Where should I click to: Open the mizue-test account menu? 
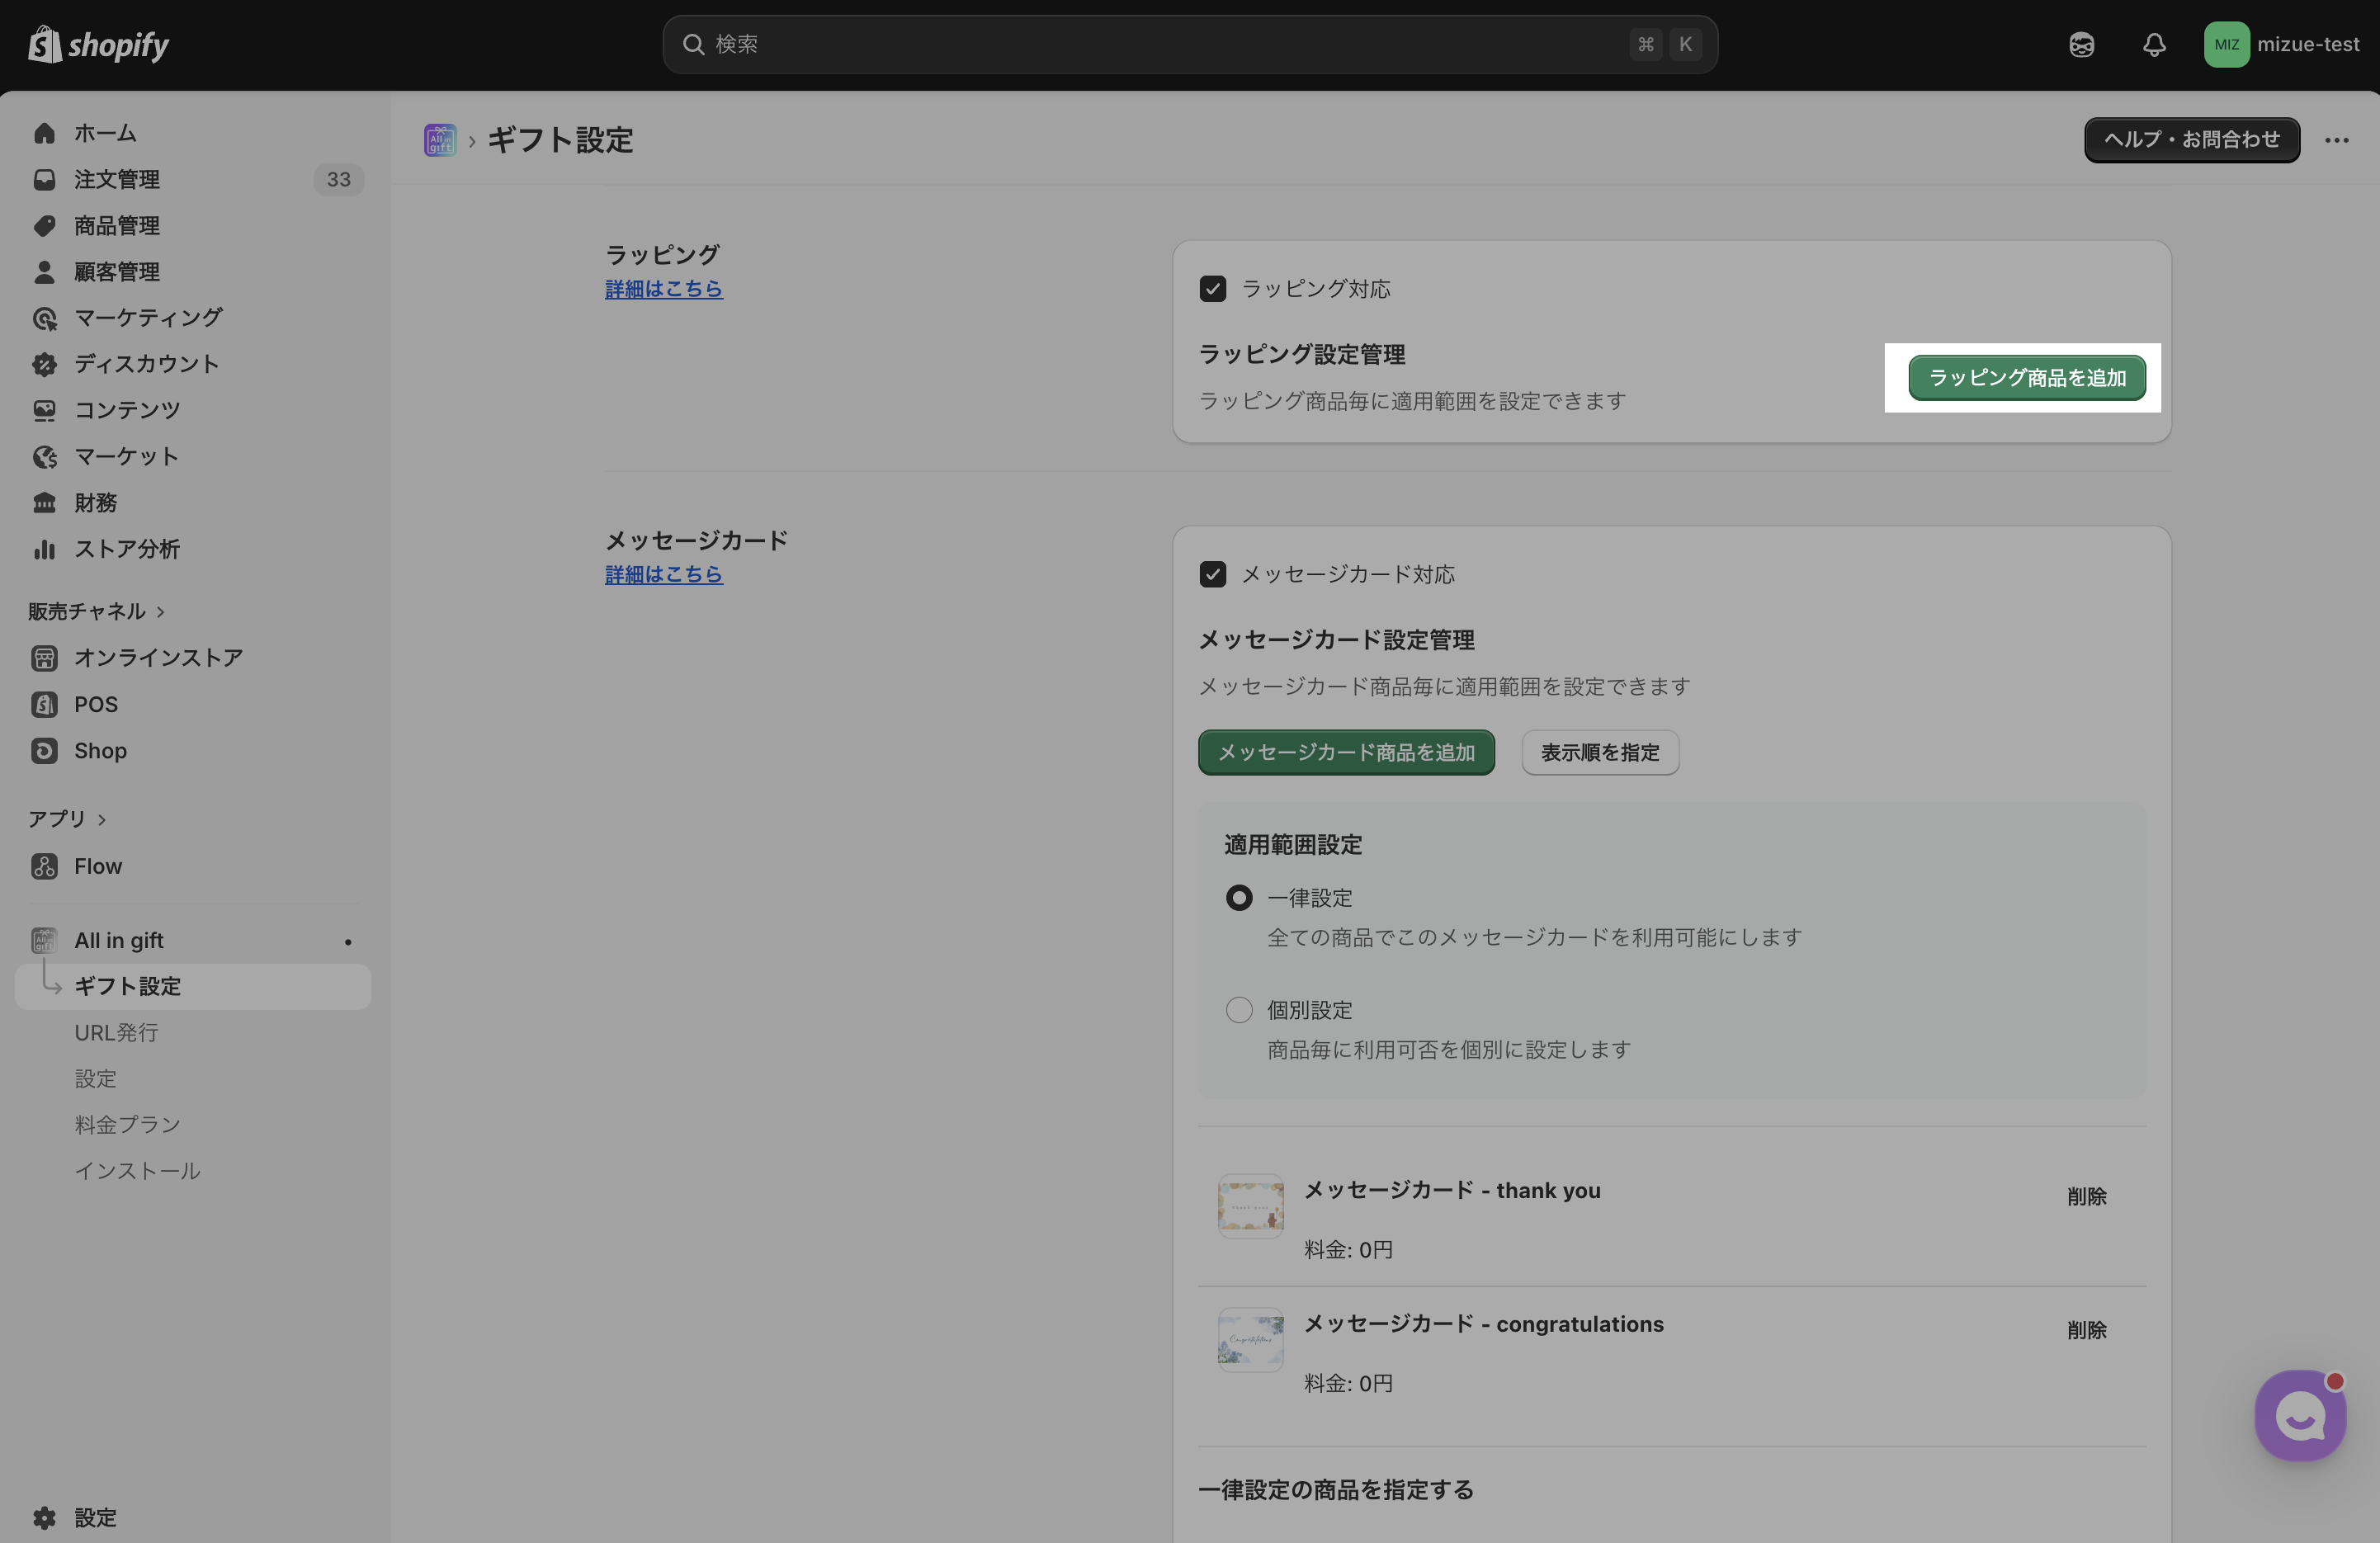click(x=2281, y=44)
